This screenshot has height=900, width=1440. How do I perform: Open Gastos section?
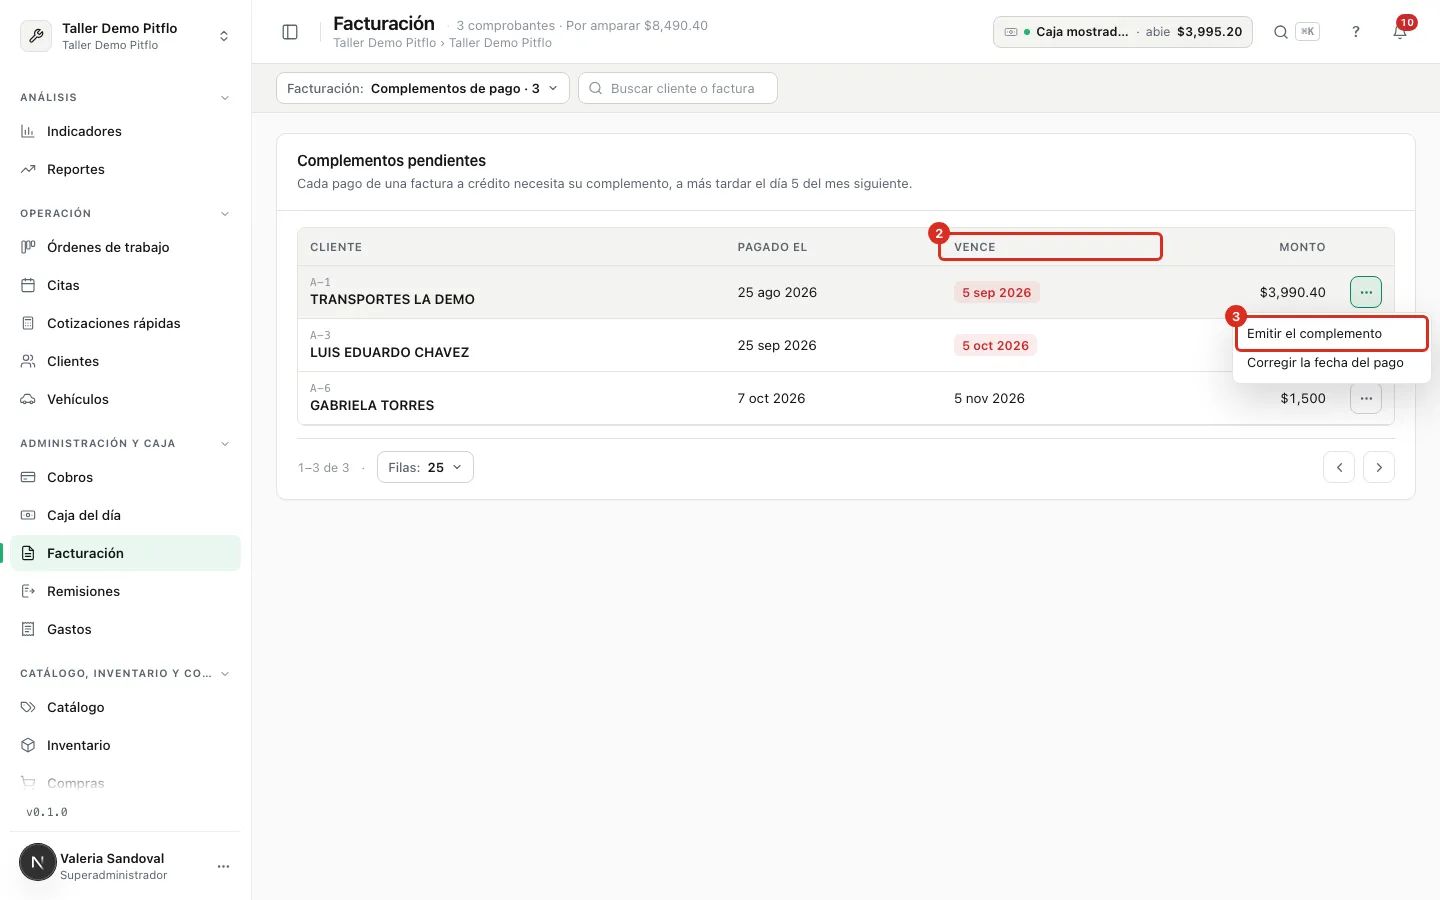pos(125,629)
